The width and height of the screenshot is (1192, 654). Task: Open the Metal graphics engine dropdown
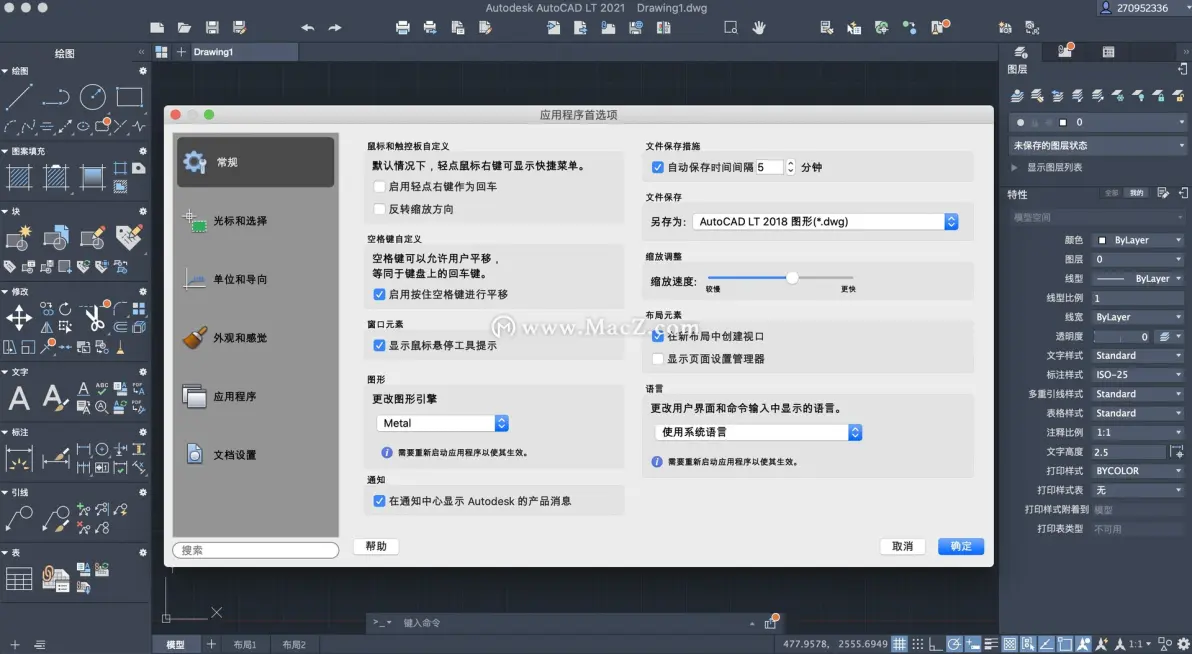click(442, 424)
